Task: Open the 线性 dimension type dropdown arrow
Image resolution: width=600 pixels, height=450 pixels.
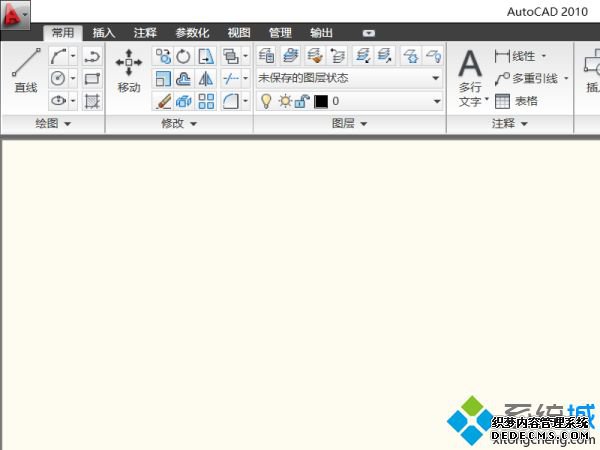Action: 544,56
